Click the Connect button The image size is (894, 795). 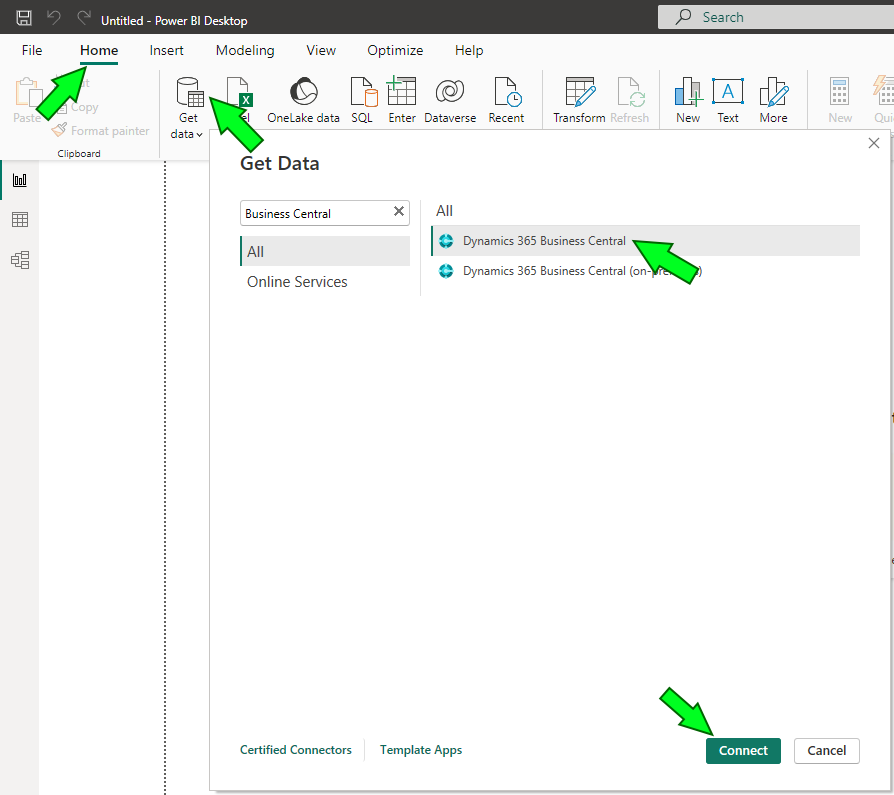(x=743, y=751)
